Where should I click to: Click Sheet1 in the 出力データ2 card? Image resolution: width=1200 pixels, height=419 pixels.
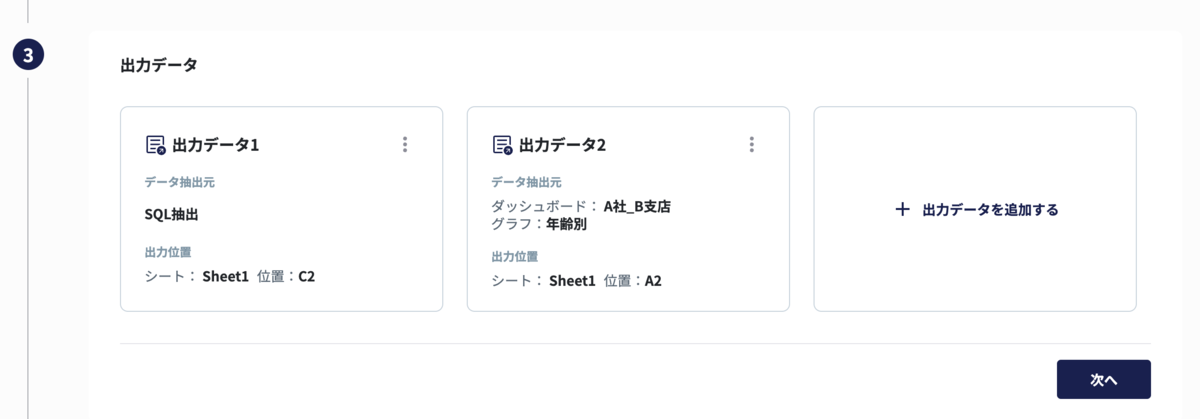click(572, 281)
